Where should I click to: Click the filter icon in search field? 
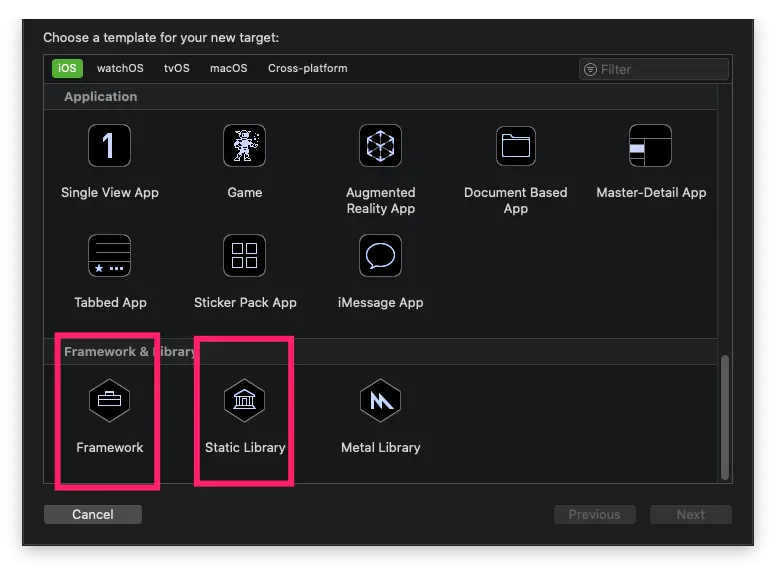[590, 69]
